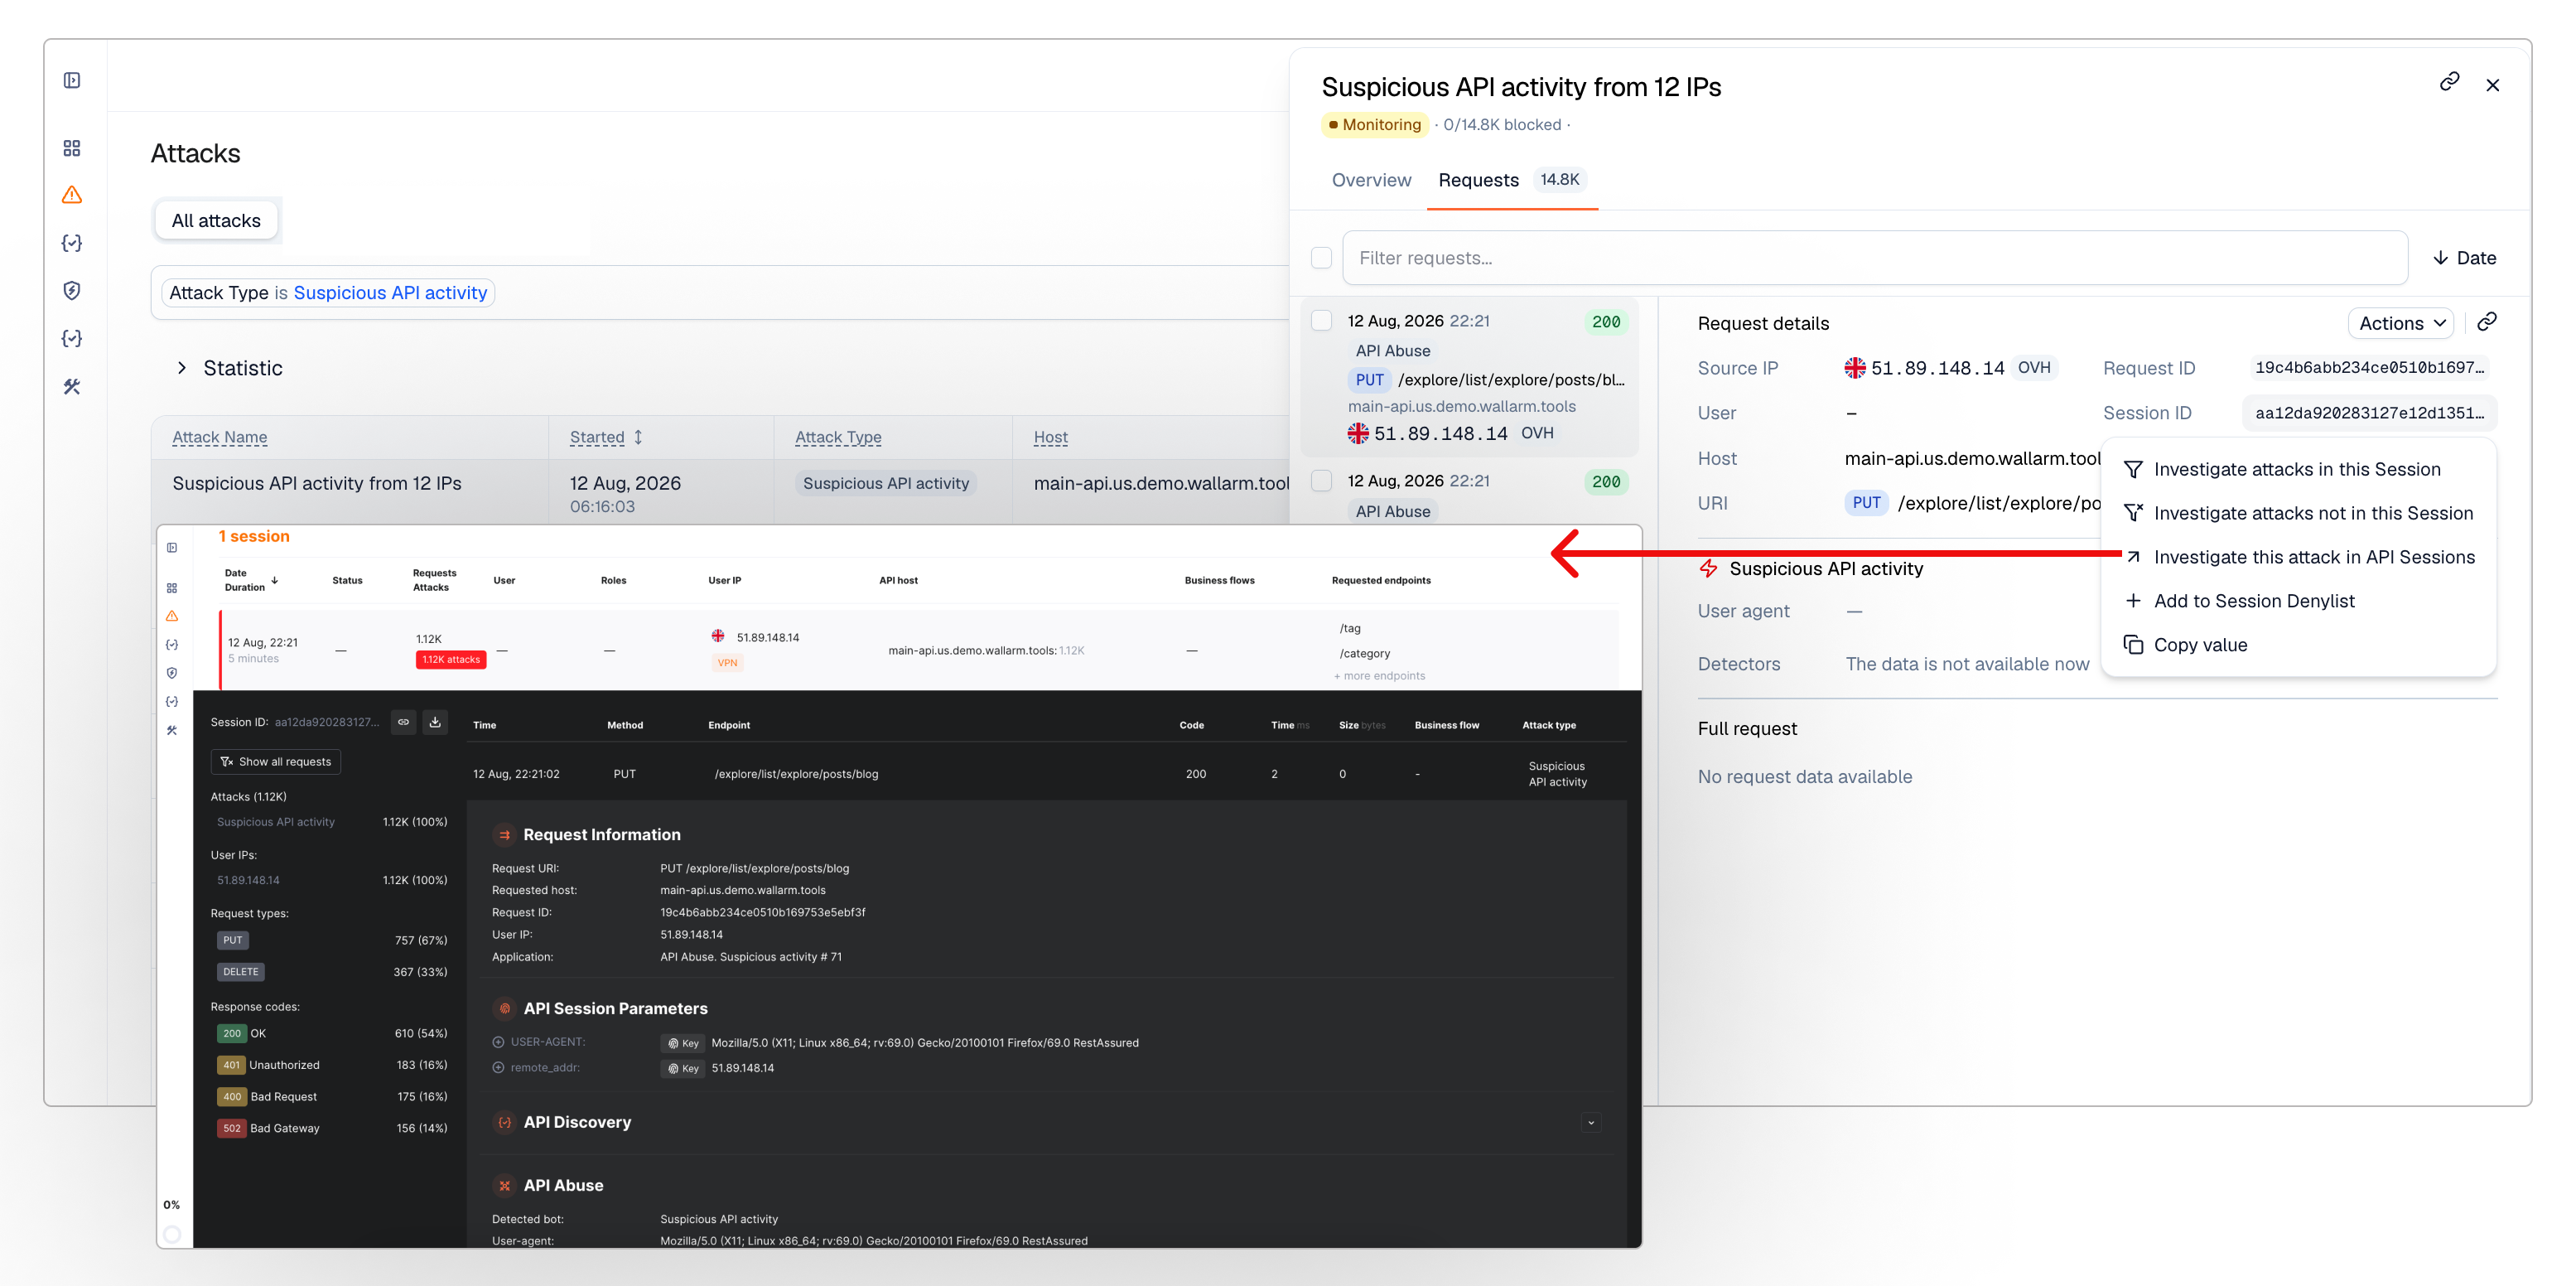The width and height of the screenshot is (2576, 1286).
Task: Click the API Session Parameters fingerprint icon
Action: coord(505,1009)
